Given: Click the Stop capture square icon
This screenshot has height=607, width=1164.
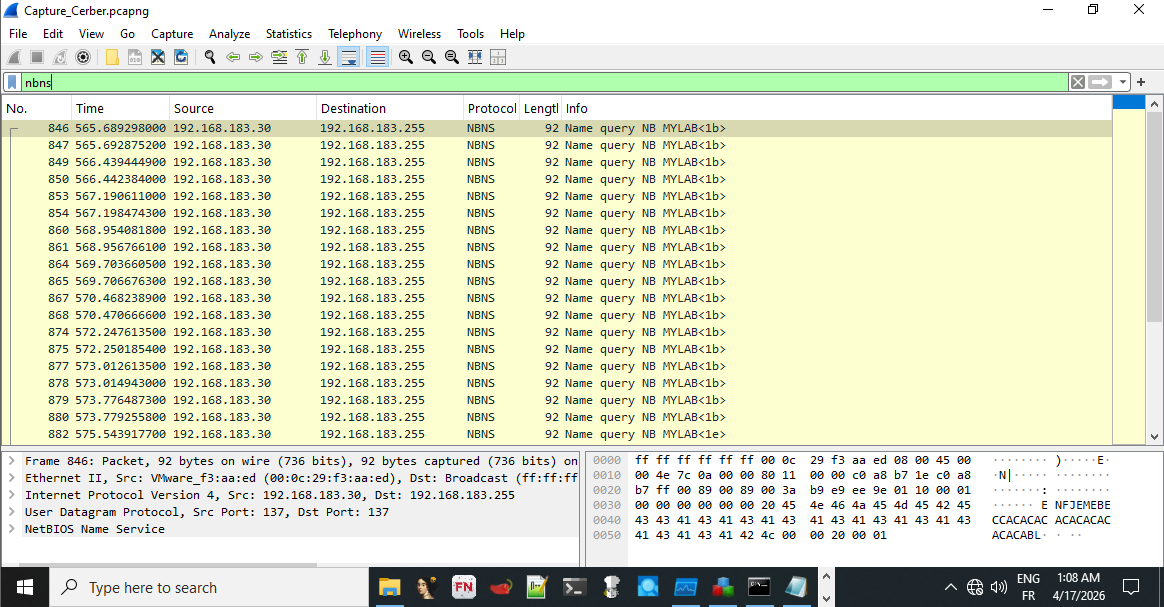Looking at the screenshot, I should (x=37, y=57).
